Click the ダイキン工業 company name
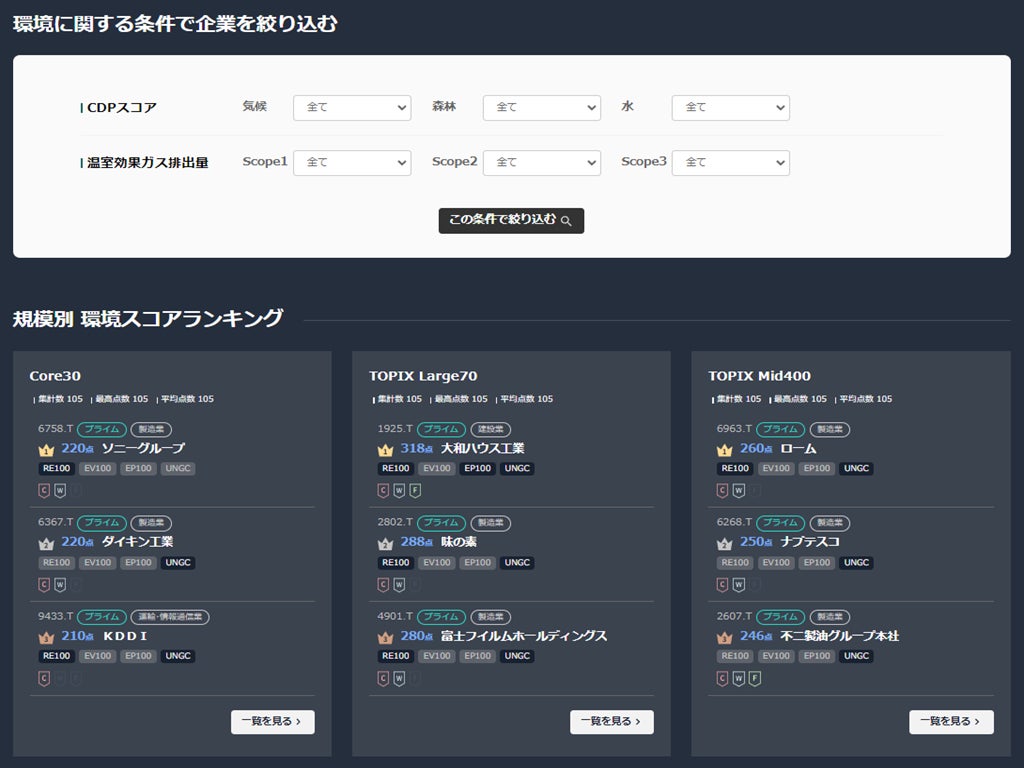Screen dimensions: 1024x768 pyautogui.click(x=137, y=542)
